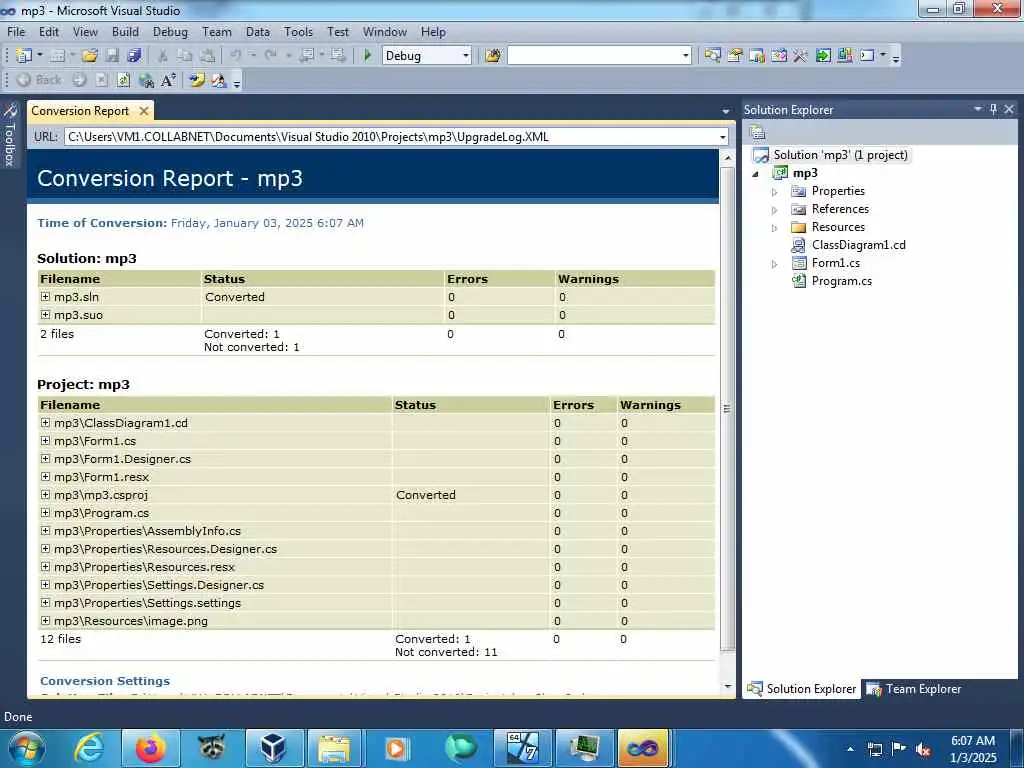Open the Tools menu

(298, 31)
